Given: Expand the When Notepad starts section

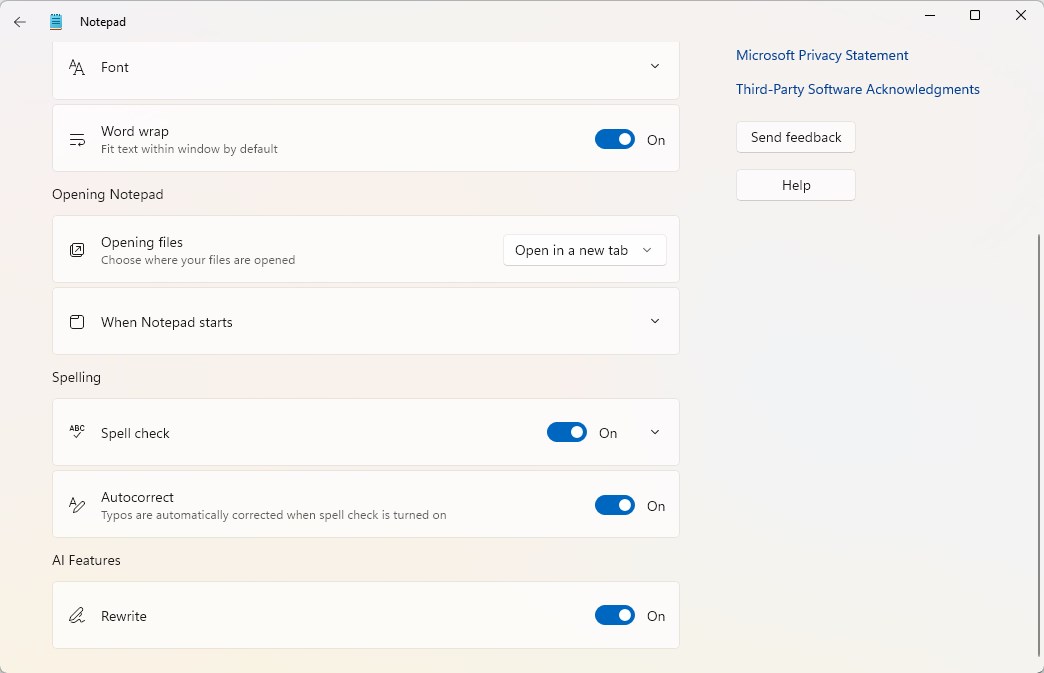Looking at the screenshot, I should tap(655, 322).
